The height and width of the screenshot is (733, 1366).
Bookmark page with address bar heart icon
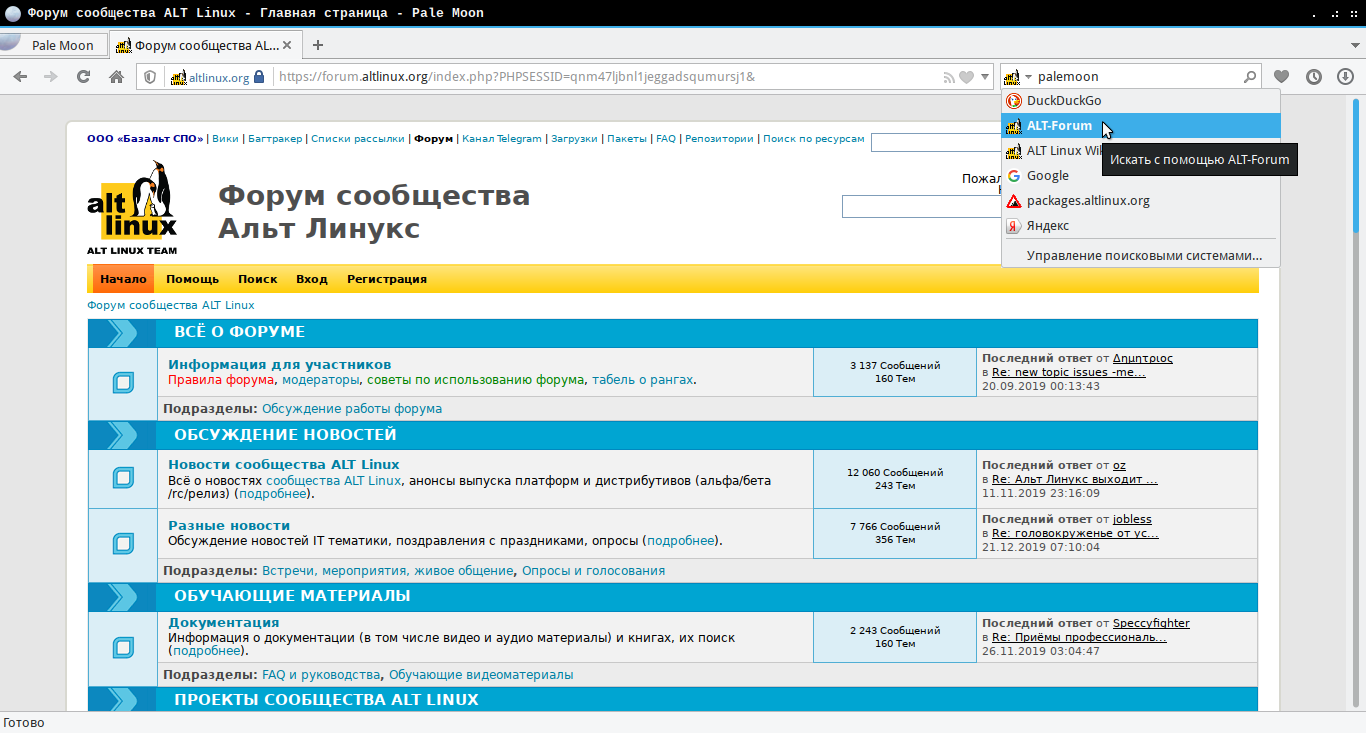[966, 77]
